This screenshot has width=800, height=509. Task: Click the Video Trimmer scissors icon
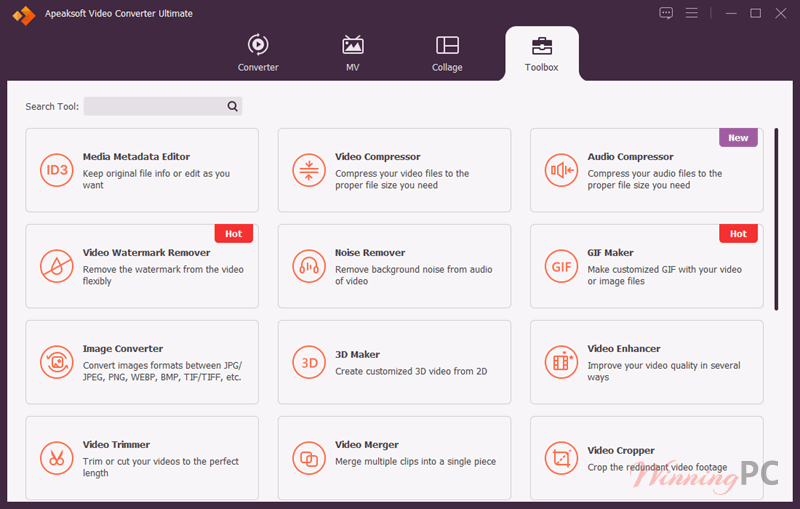(57, 458)
